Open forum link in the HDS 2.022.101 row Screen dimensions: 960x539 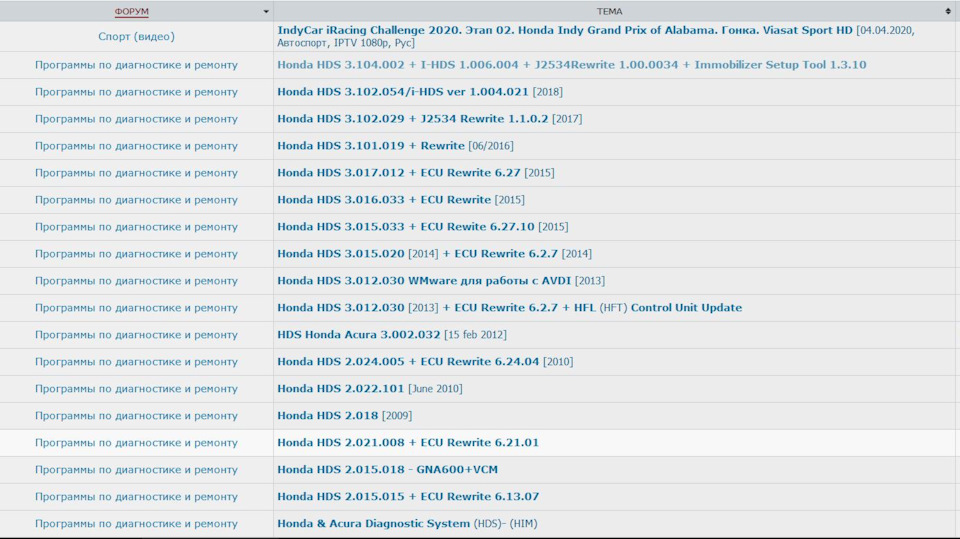137,388
